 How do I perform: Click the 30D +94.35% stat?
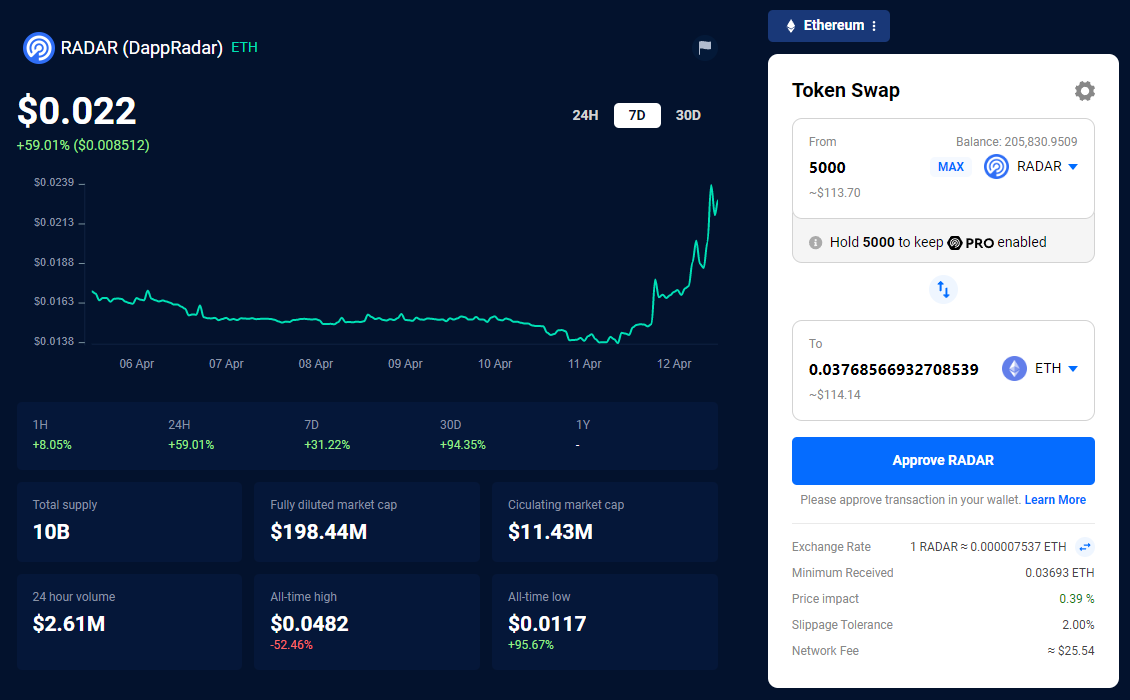pos(463,435)
